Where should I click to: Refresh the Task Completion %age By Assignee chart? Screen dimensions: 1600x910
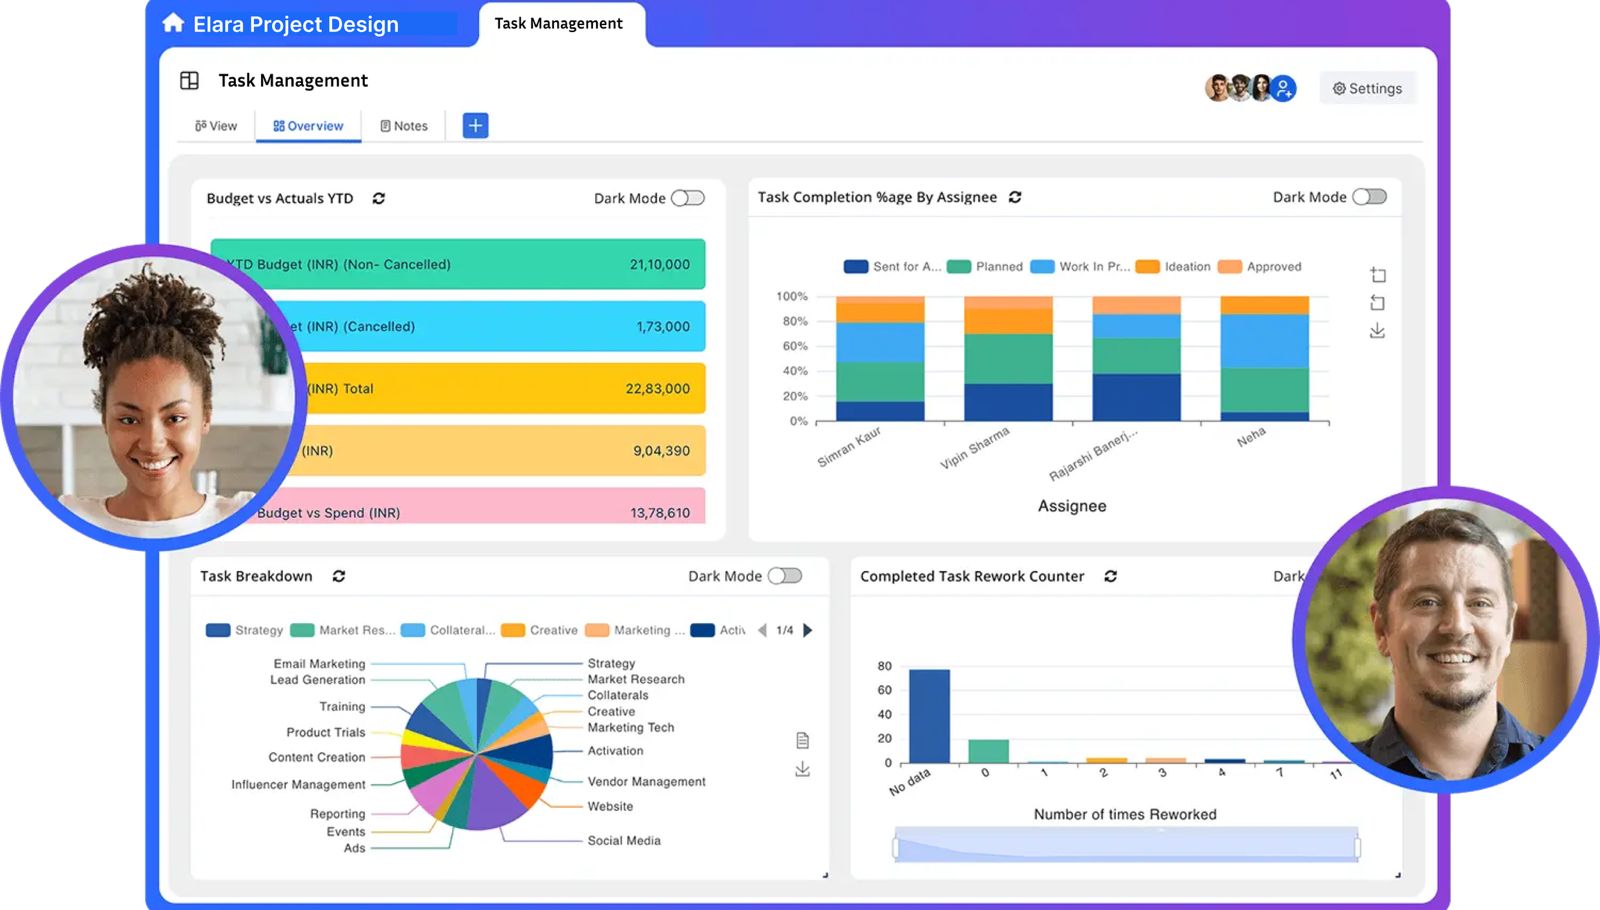coord(1015,197)
